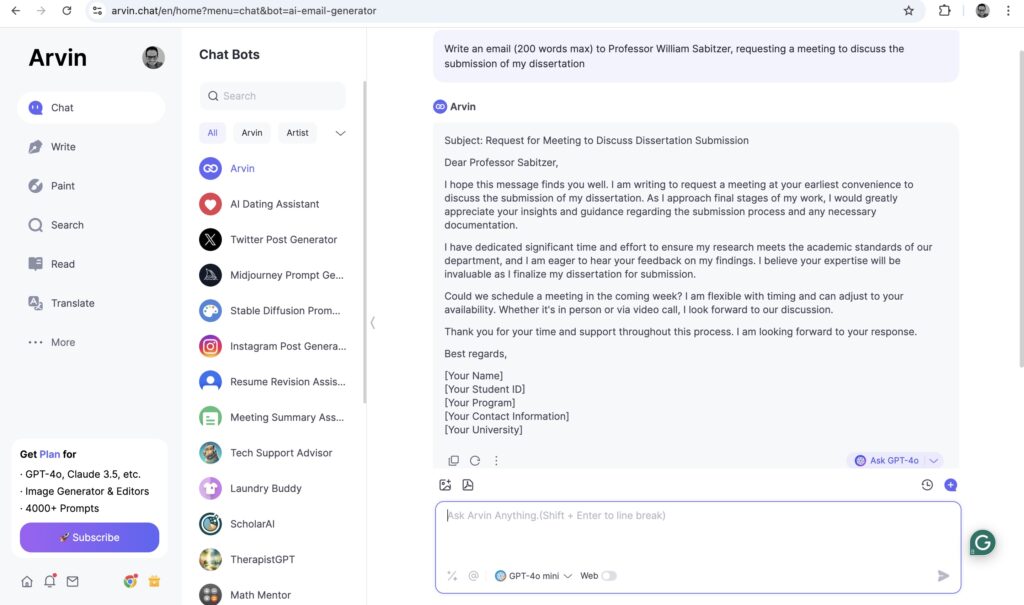1024x605 pixels.
Task: Click the Arvin logo text
Action: point(57,57)
